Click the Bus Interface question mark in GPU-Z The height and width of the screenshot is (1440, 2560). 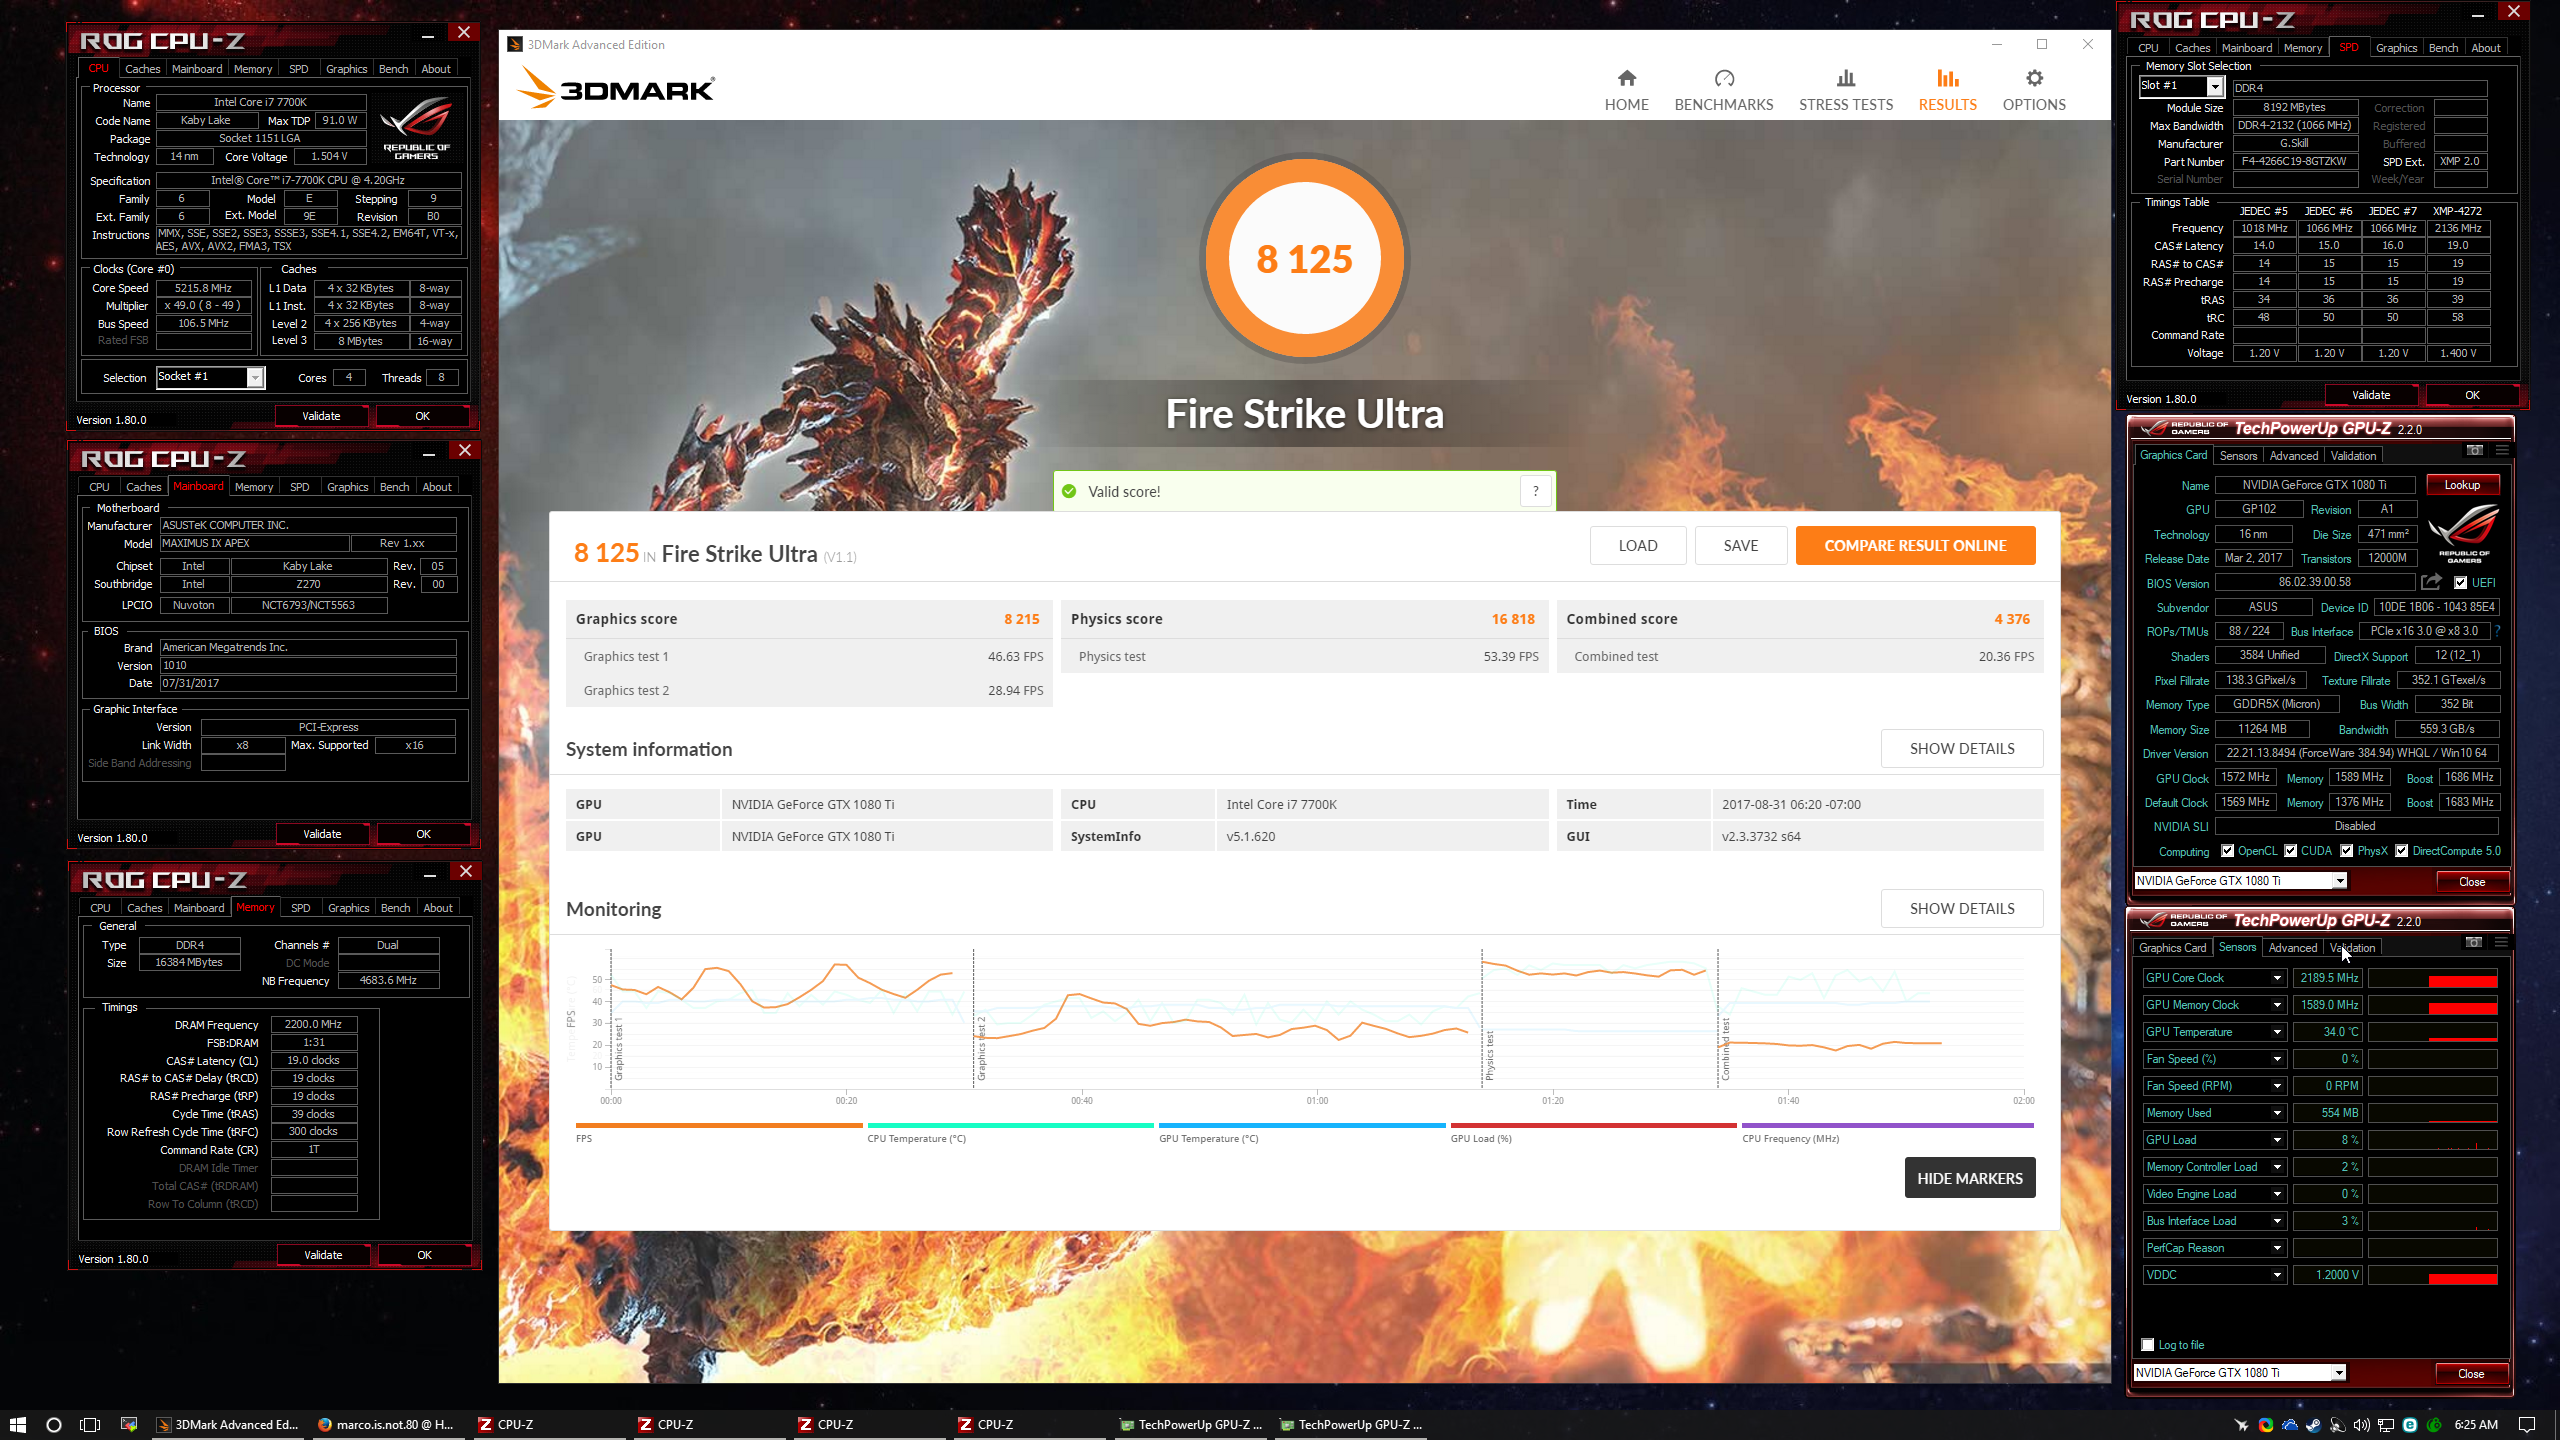click(2497, 631)
